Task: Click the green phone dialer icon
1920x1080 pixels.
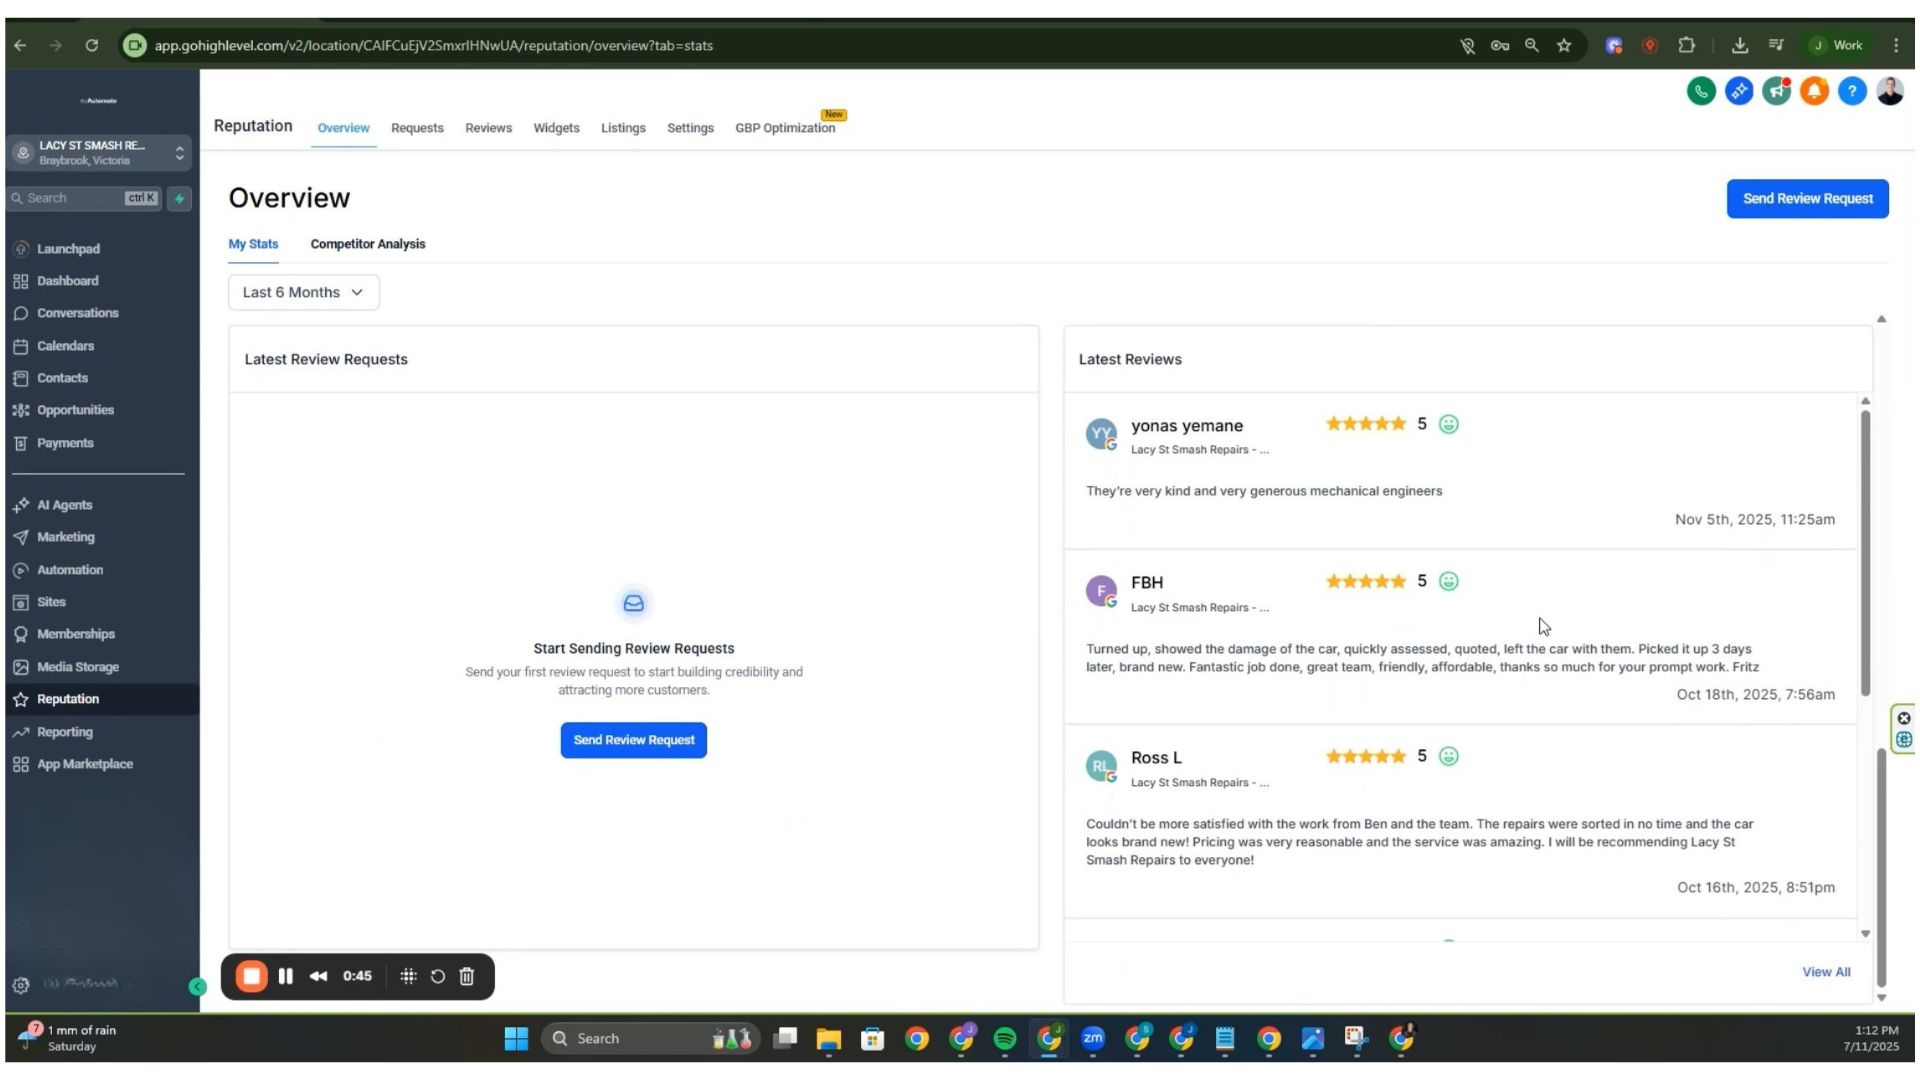Action: coord(1700,91)
